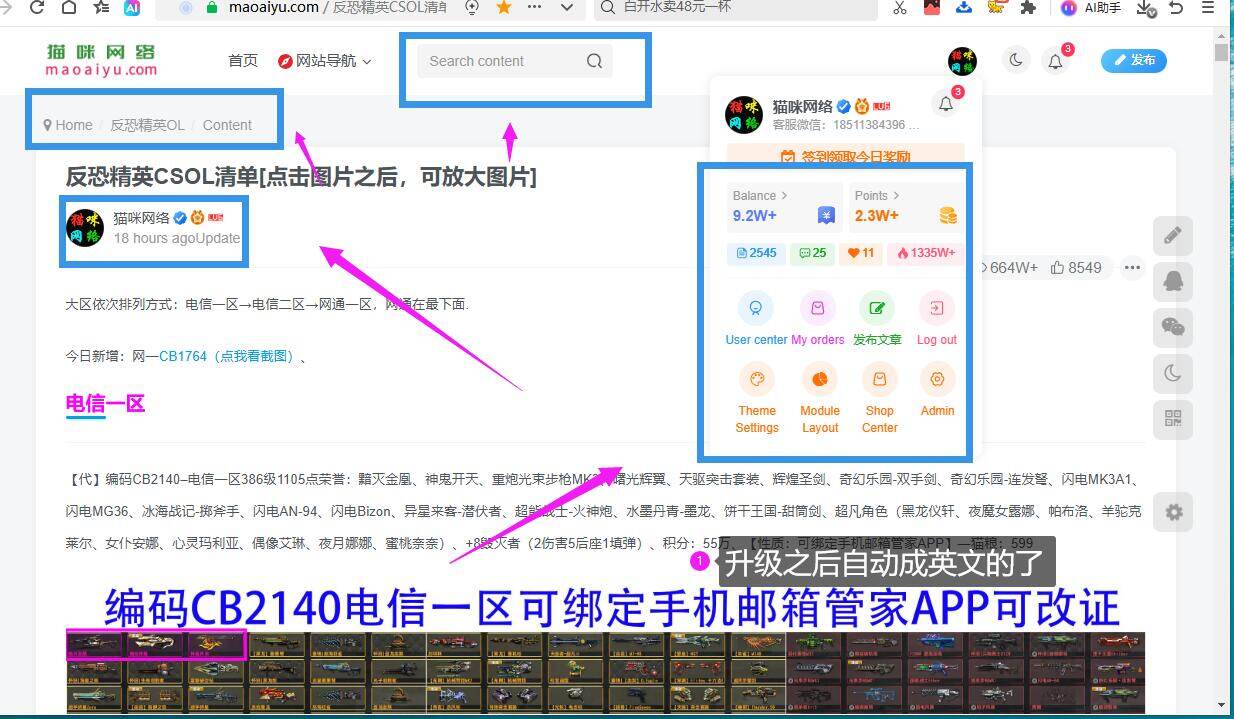Click the browser search box 白开水卖48元一杯
The height and width of the screenshot is (719, 1234).
click(736, 8)
